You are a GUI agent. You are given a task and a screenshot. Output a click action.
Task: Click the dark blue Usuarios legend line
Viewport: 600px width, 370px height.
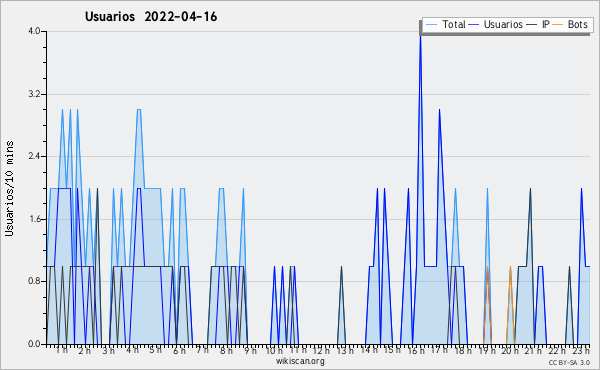click(x=474, y=25)
